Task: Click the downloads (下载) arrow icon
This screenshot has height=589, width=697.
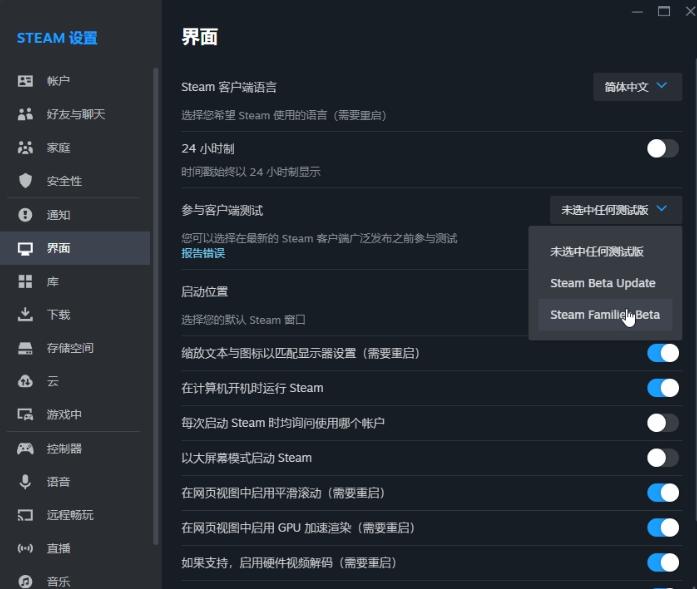Action: 25,314
